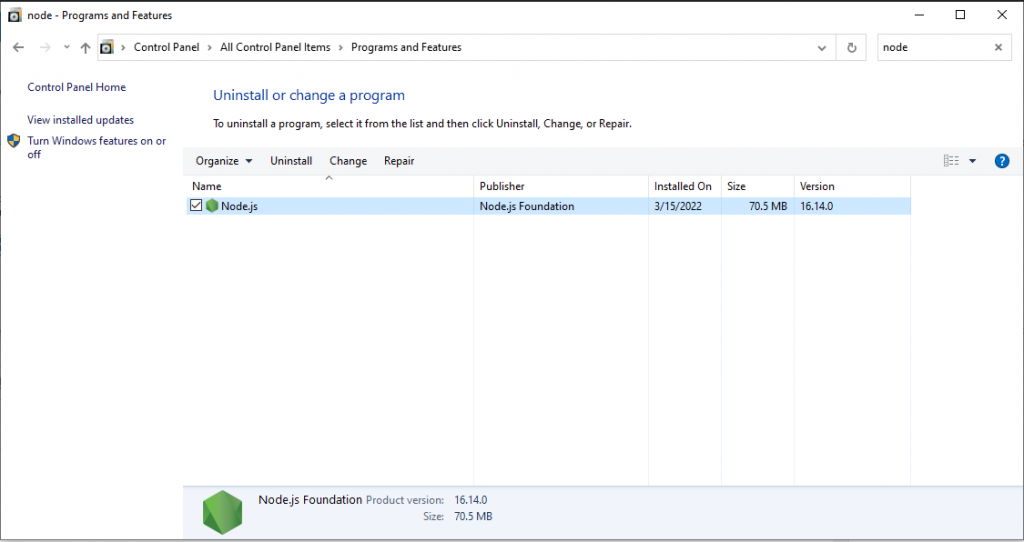
Task: Select the 'Node.js' program name
Action: click(x=239, y=206)
